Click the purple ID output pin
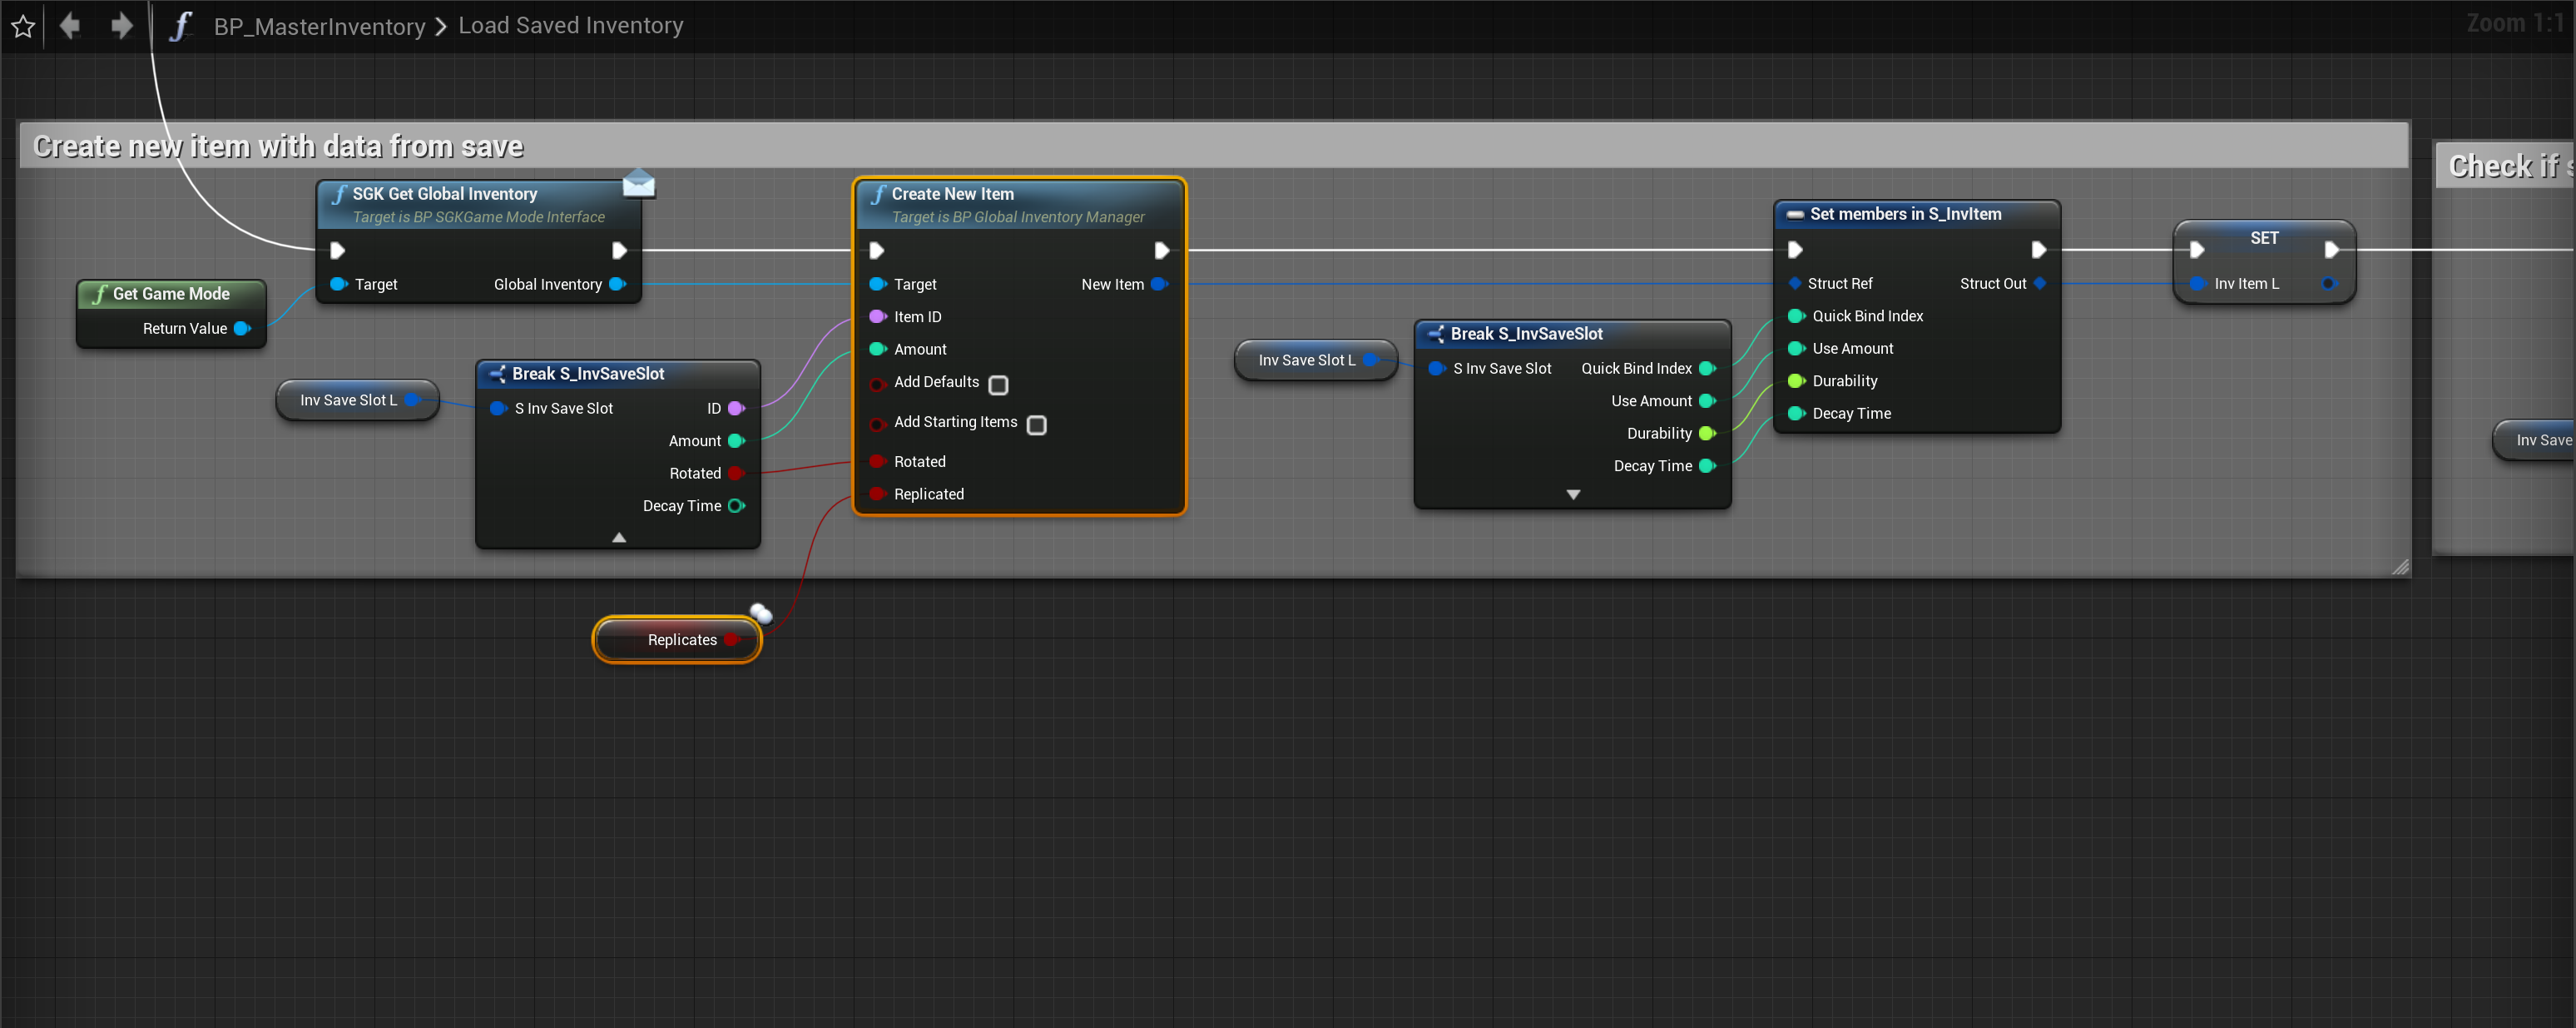Image resolution: width=2576 pixels, height=1028 pixels. click(x=737, y=408)
